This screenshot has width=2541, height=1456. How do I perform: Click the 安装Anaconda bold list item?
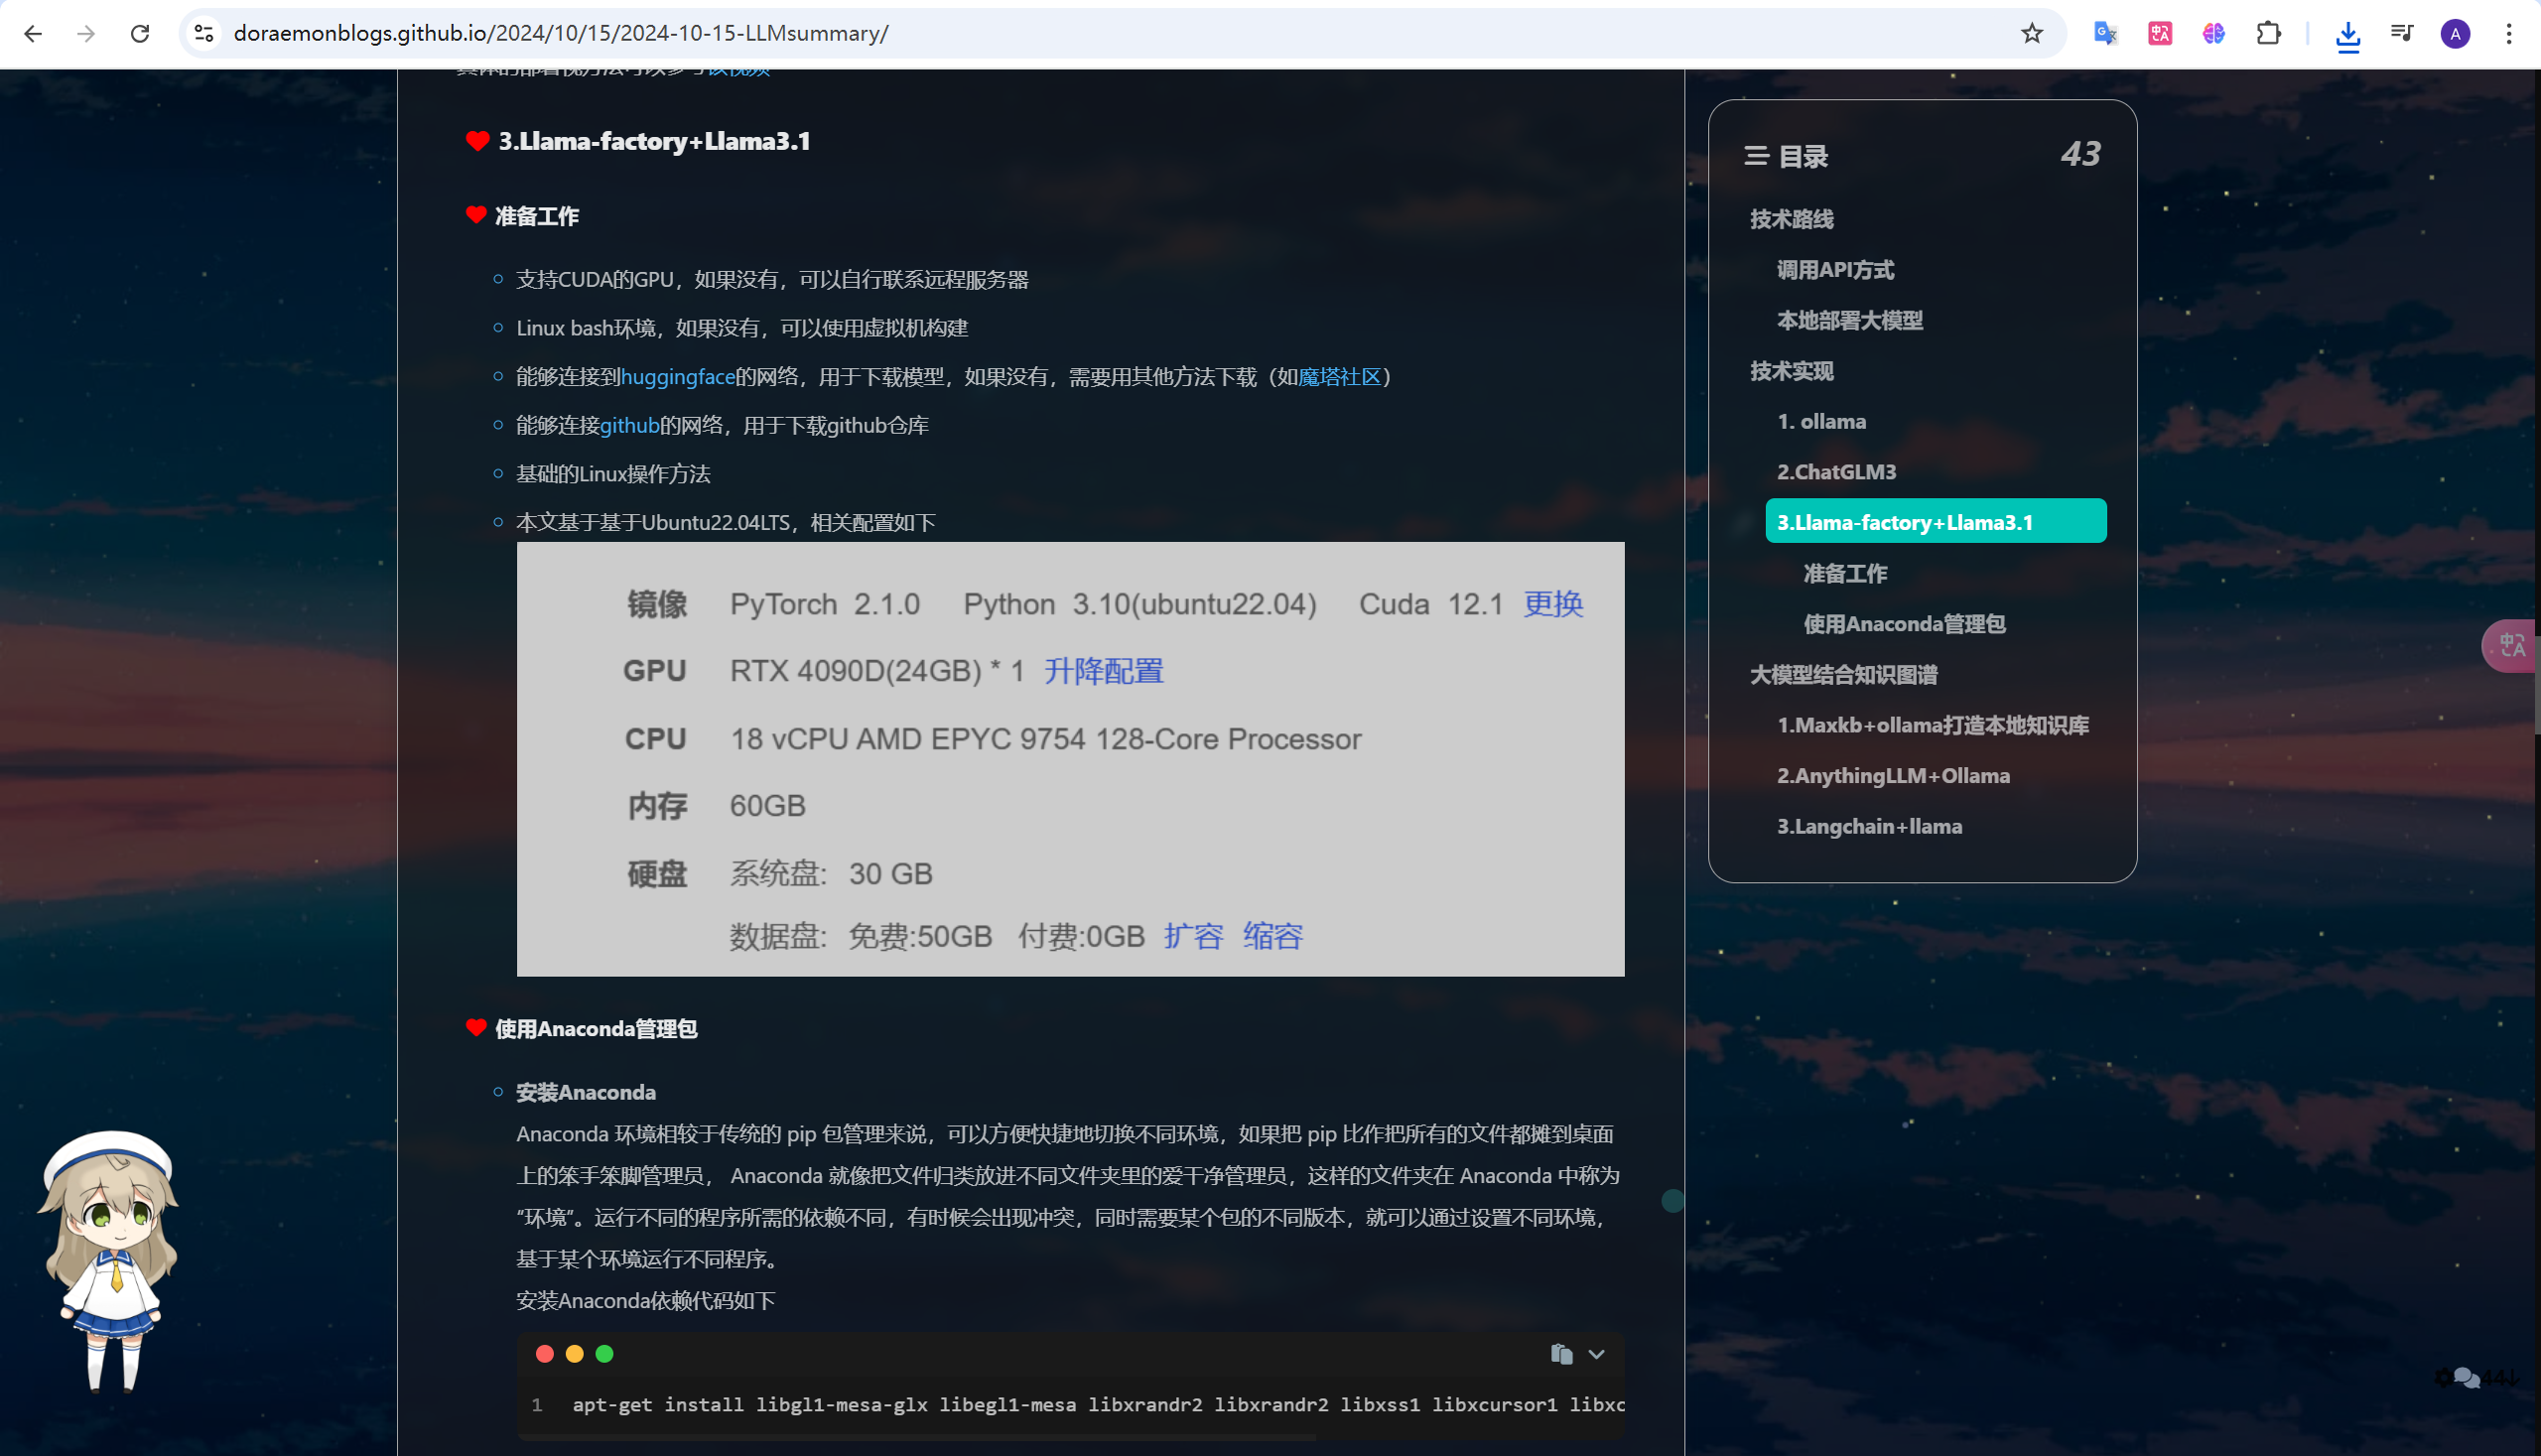pyautogui.click(x=586, y=1092)
